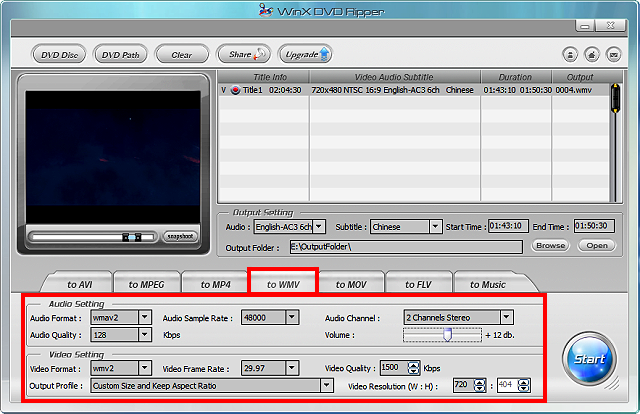The height and width of the screenshot is (414, 640).
Task: Click the DVD Disc button
Action: pyautogui.click(x=59, y=54)
